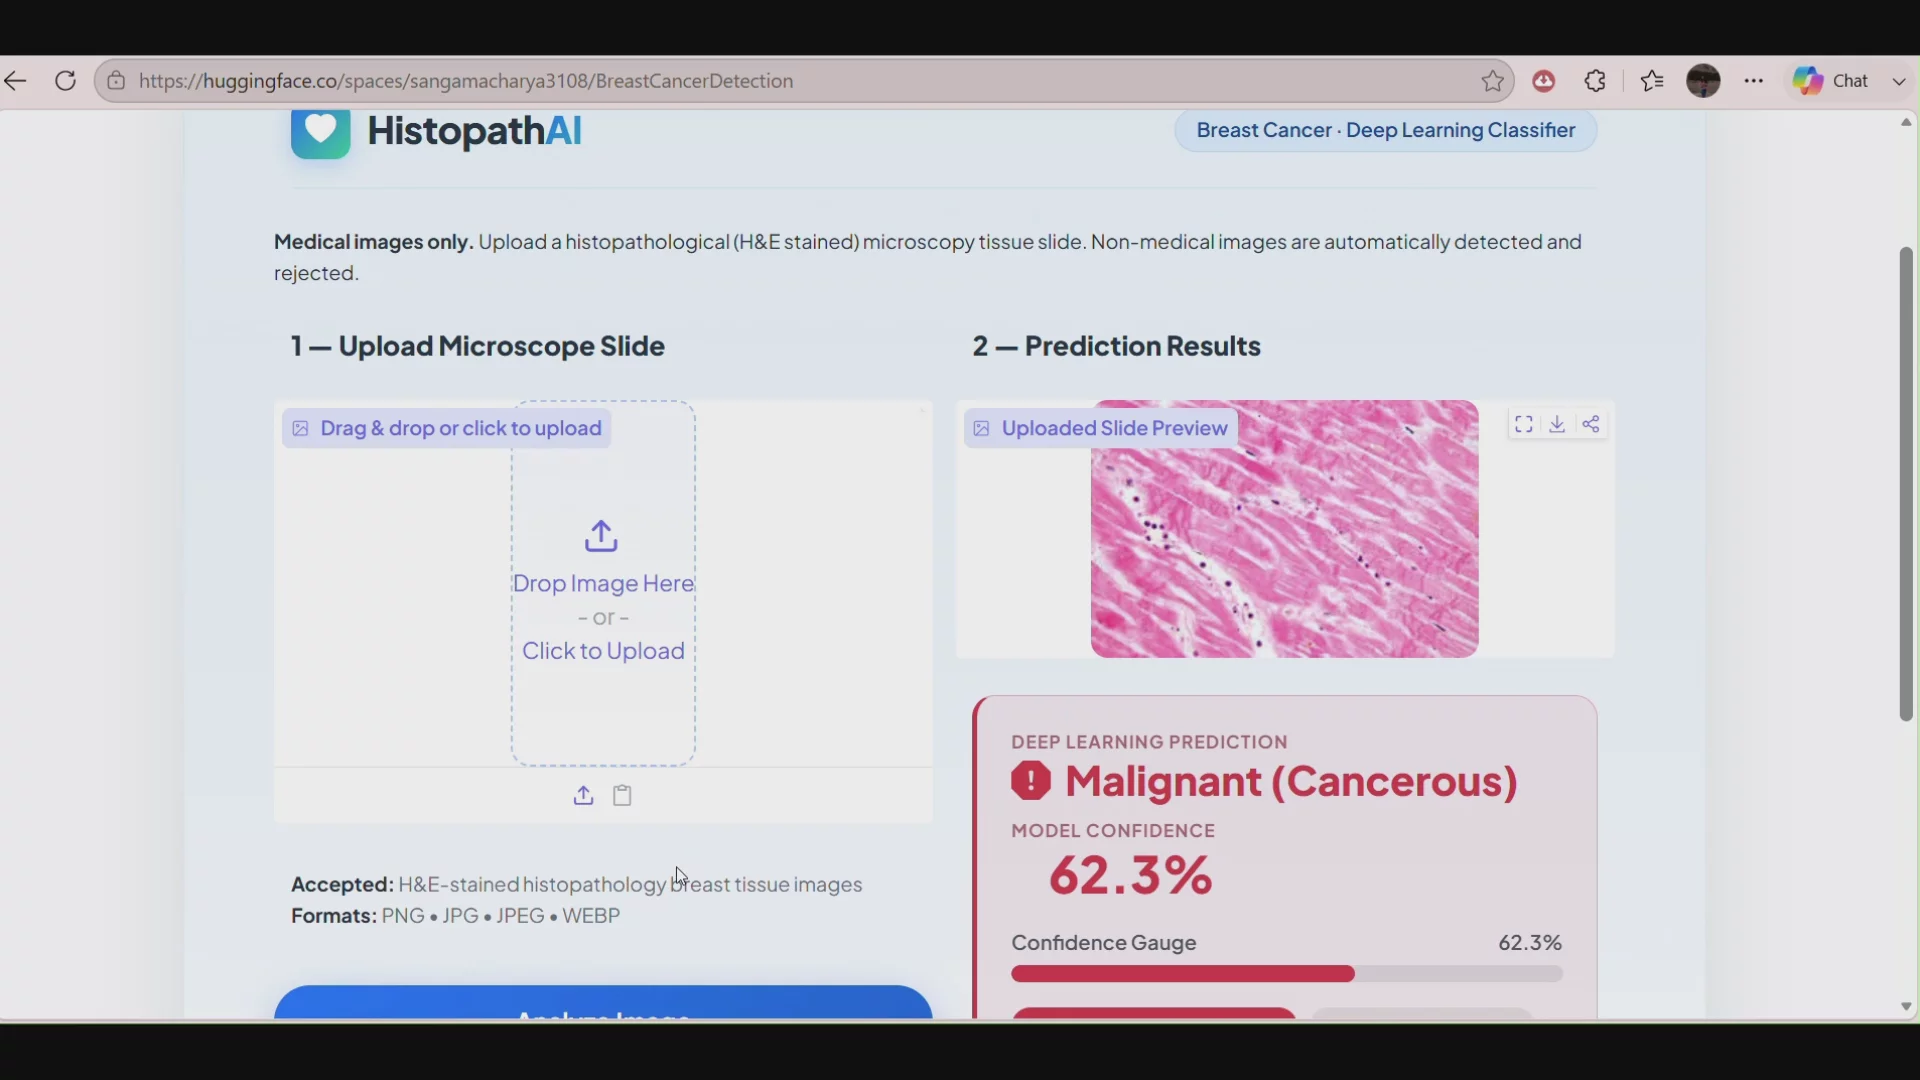The height and width of the screenshot is (1080, 1920).
Task: Open browser extensions puzzle icon
Action: 1596,81
